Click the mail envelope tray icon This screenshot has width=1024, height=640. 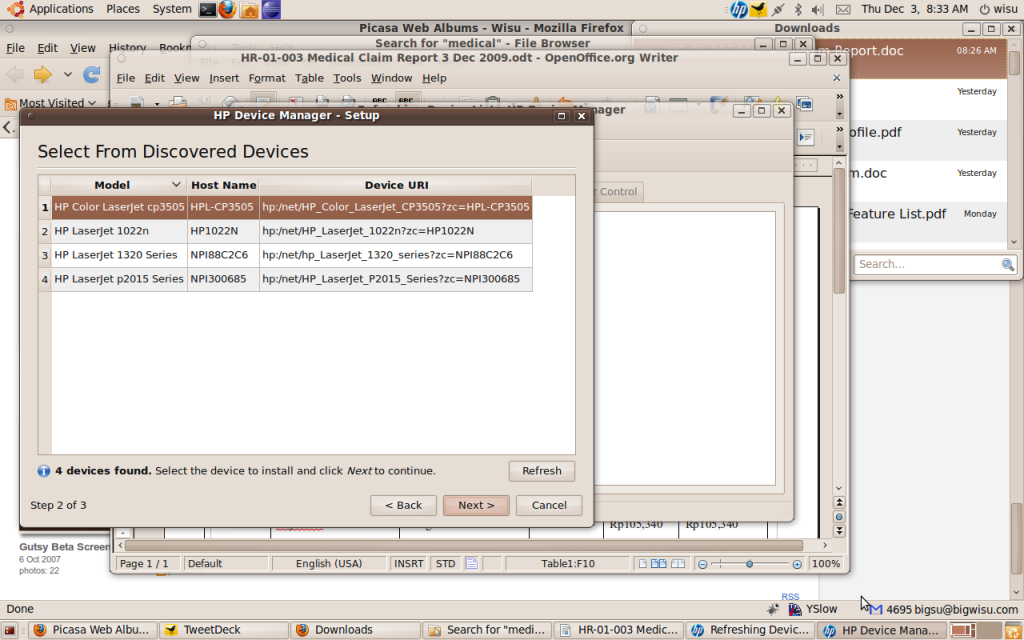(x=843, y=9)
